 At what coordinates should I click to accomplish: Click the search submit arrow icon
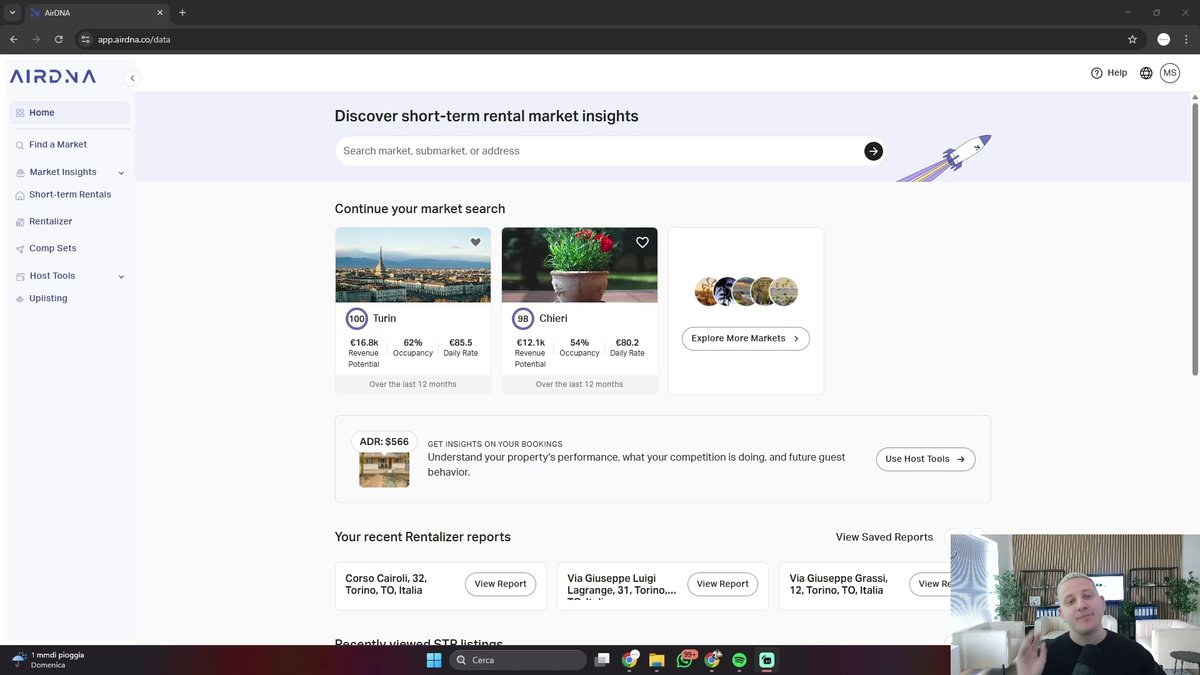(873, 151)
